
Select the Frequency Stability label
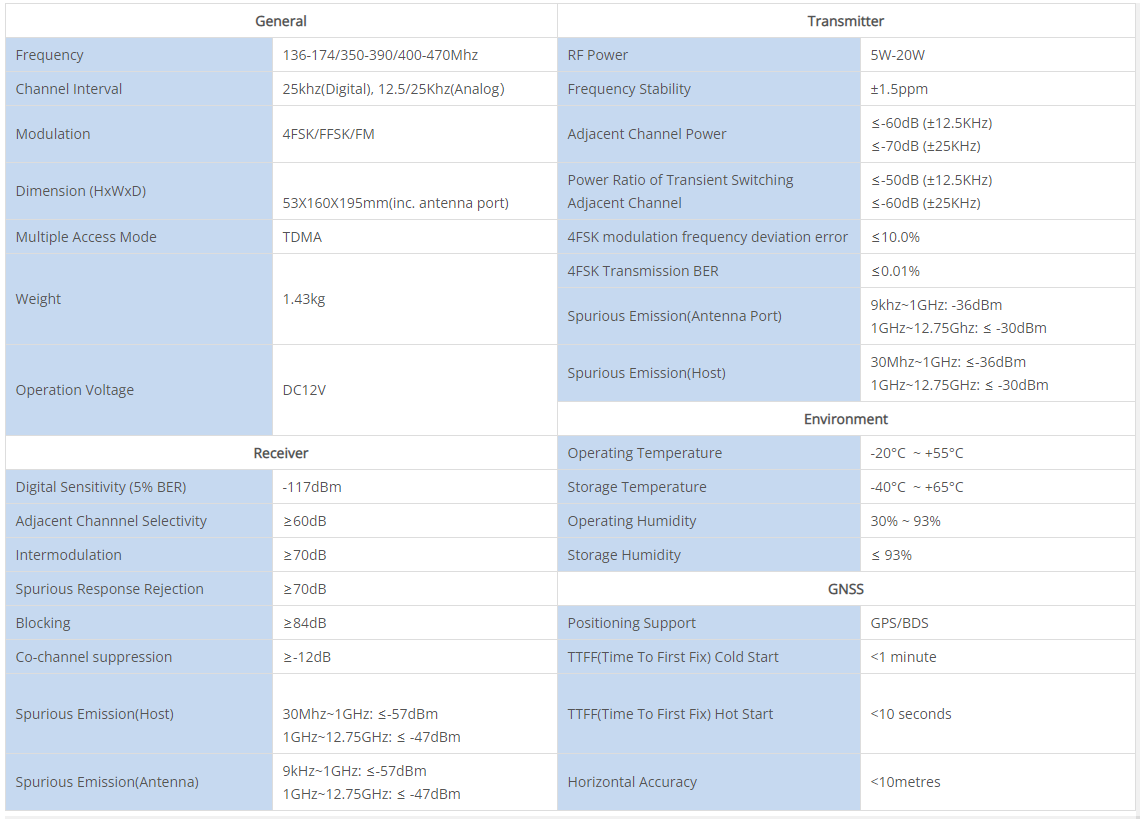coord(629,89)
